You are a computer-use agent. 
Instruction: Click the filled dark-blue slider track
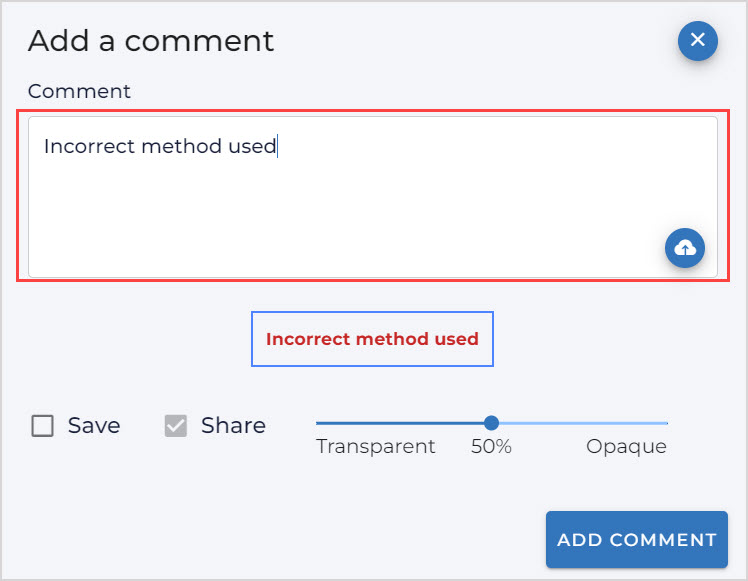click(x=400, y=423)
